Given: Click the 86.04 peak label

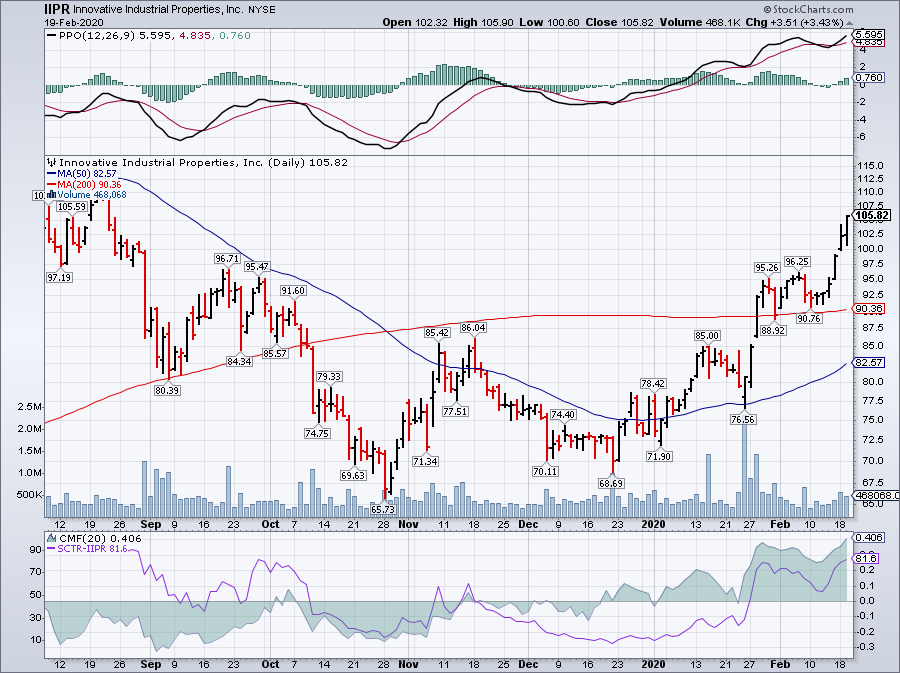Looking at the screenshot, I should pyautogui.click(x=473, y=328).
